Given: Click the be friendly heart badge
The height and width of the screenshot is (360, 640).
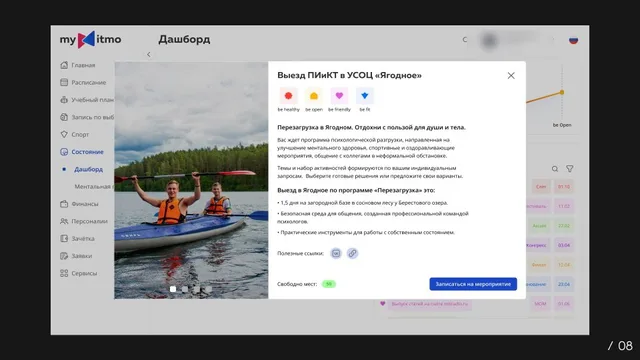Looking at the screenshot, I should (x=339, y=96).
